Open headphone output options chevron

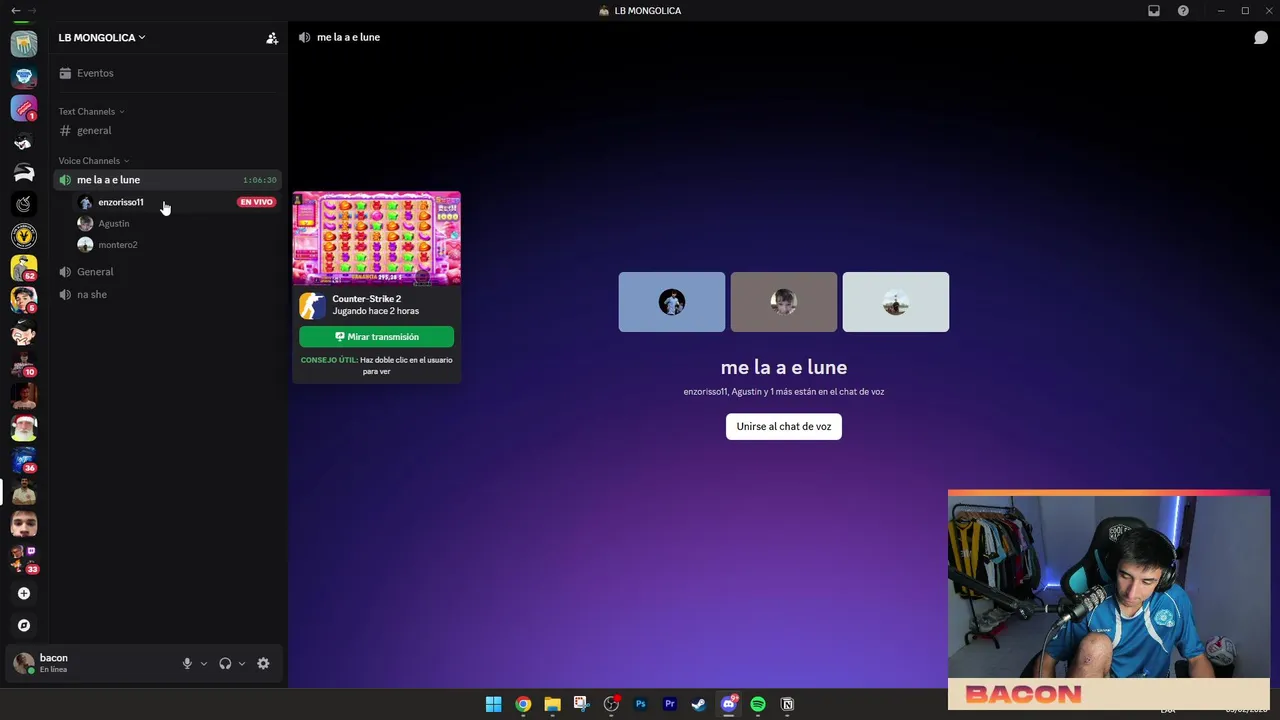(242, 664)
